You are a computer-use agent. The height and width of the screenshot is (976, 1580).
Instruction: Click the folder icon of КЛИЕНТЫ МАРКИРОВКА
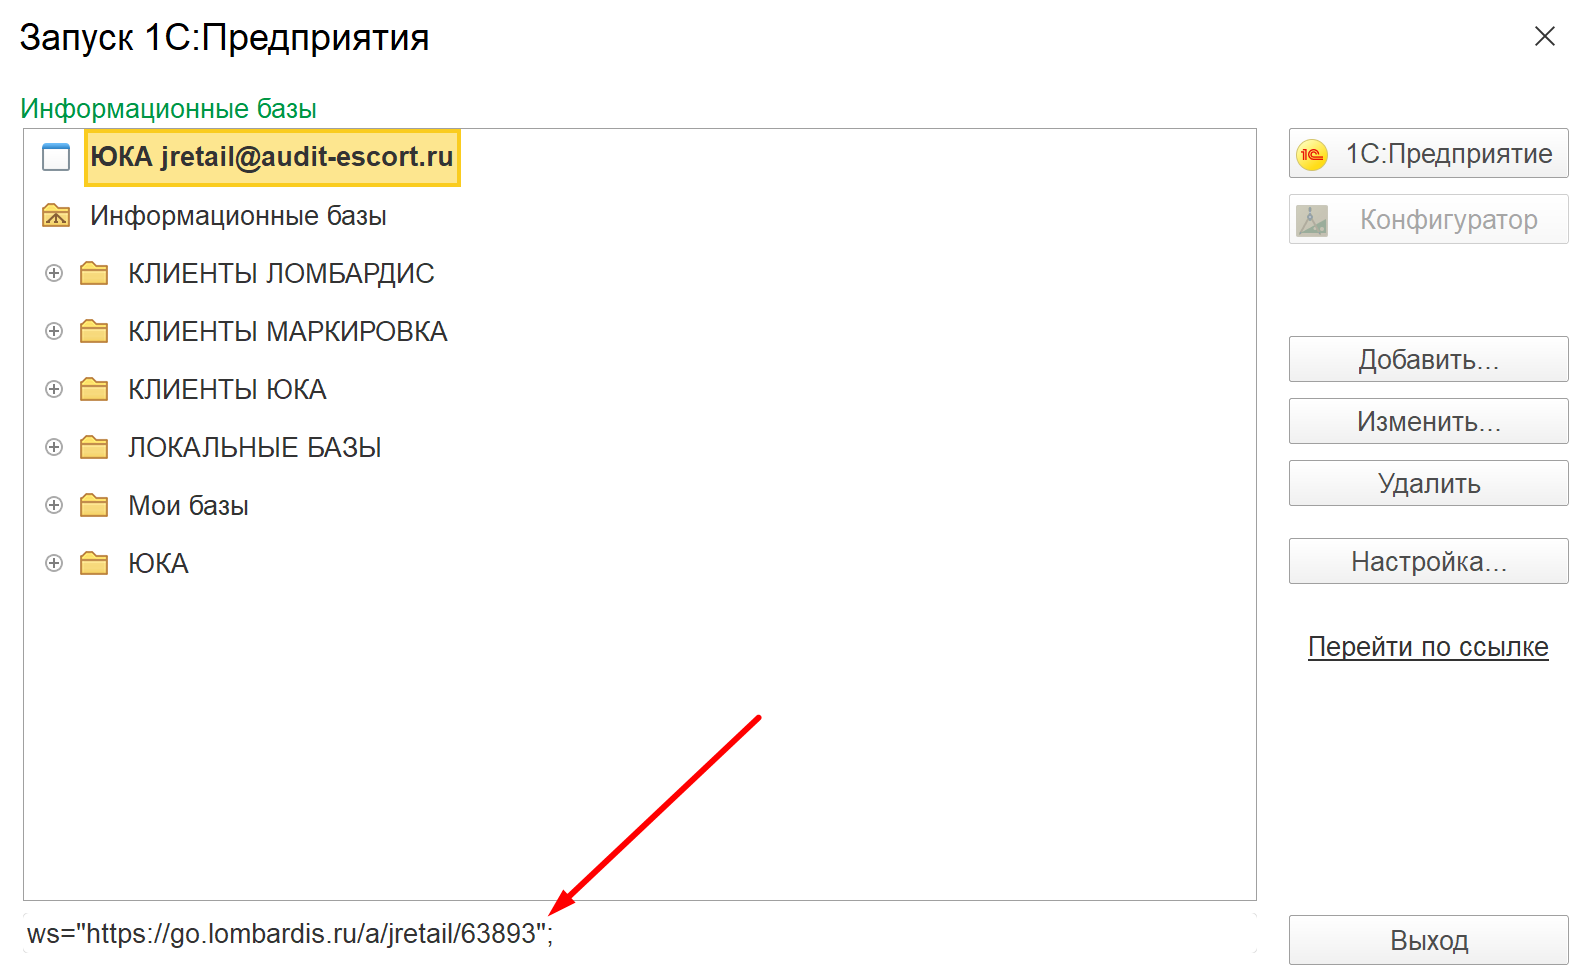pos(94,331)
